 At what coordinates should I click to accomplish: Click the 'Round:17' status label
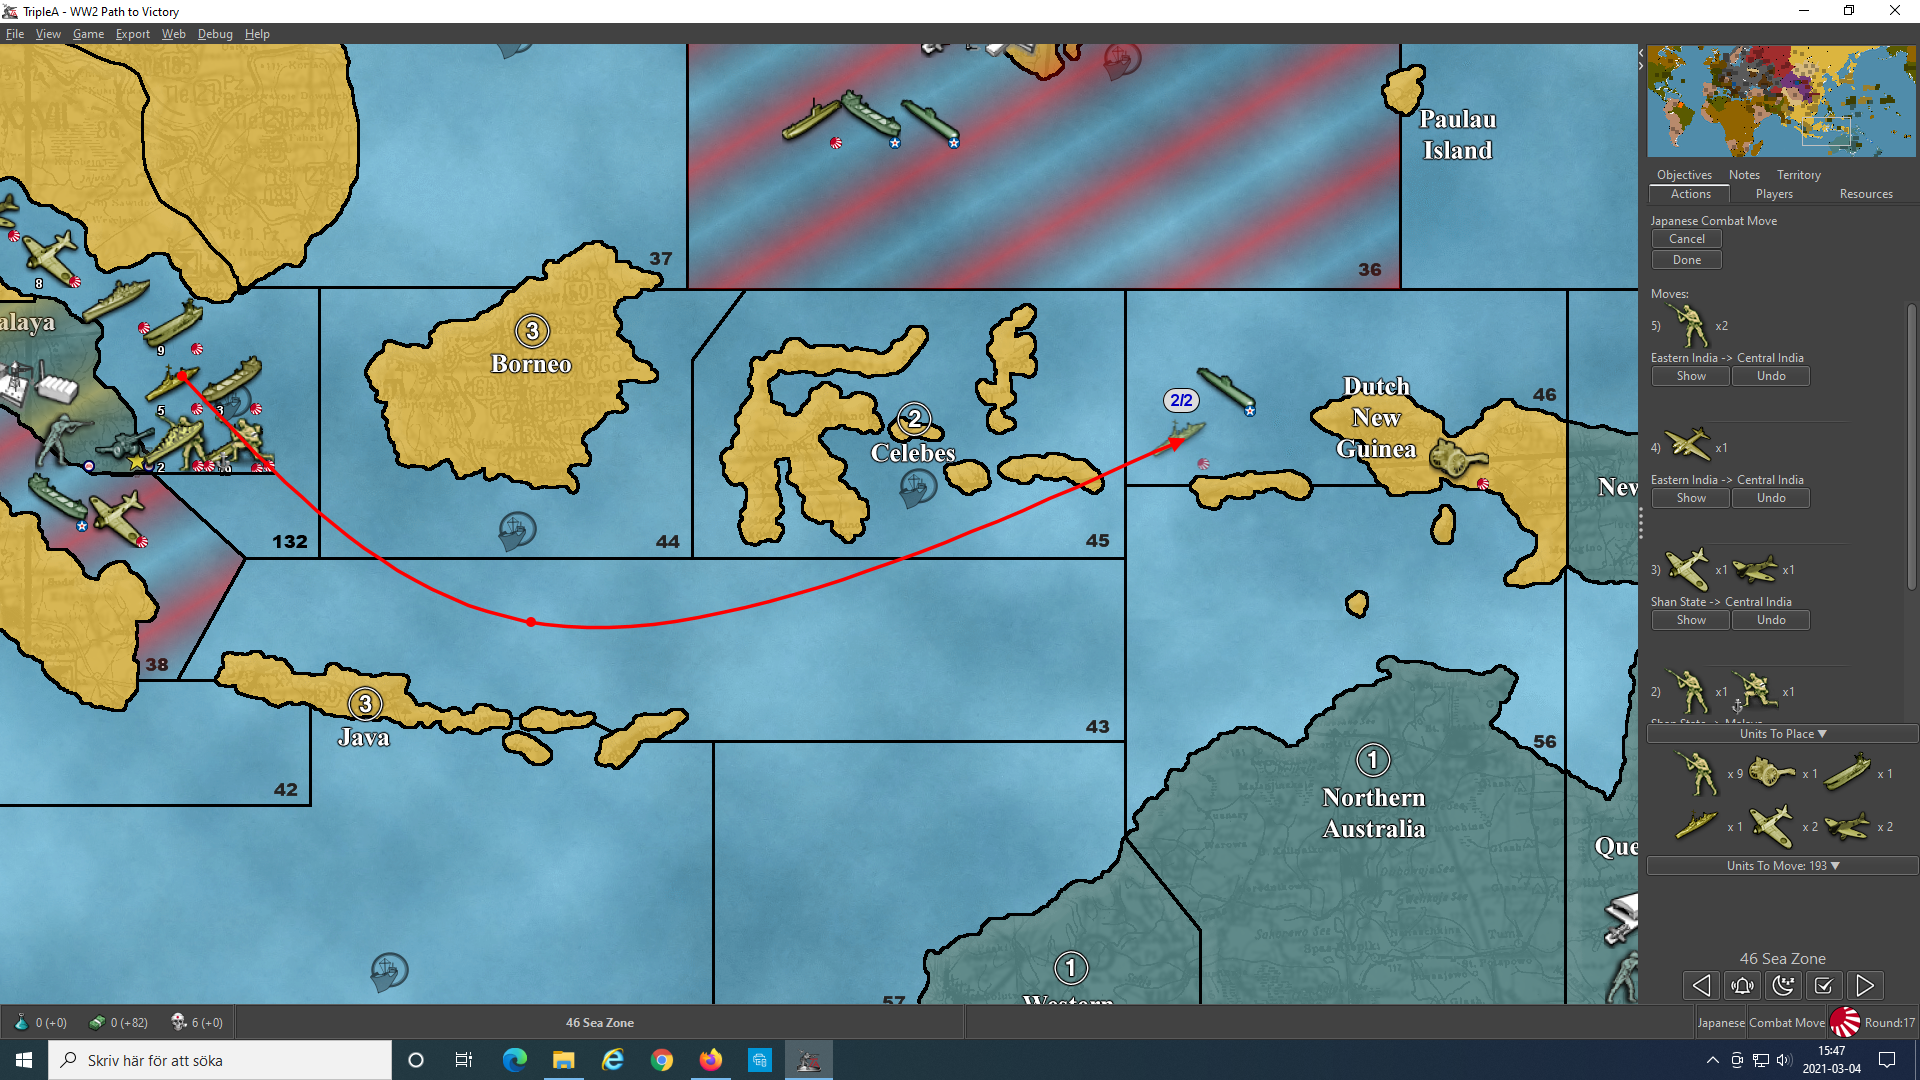[1889, 1022]
